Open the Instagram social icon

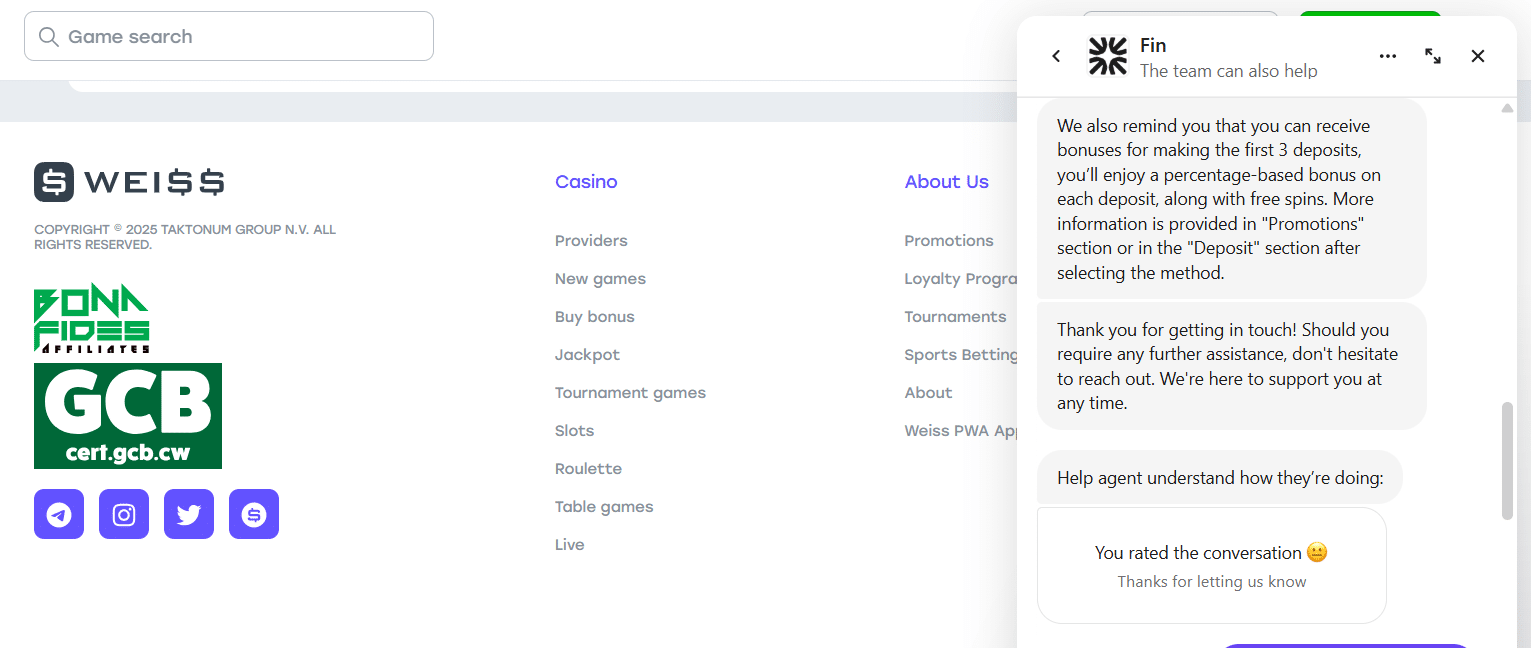pos(124,514)
